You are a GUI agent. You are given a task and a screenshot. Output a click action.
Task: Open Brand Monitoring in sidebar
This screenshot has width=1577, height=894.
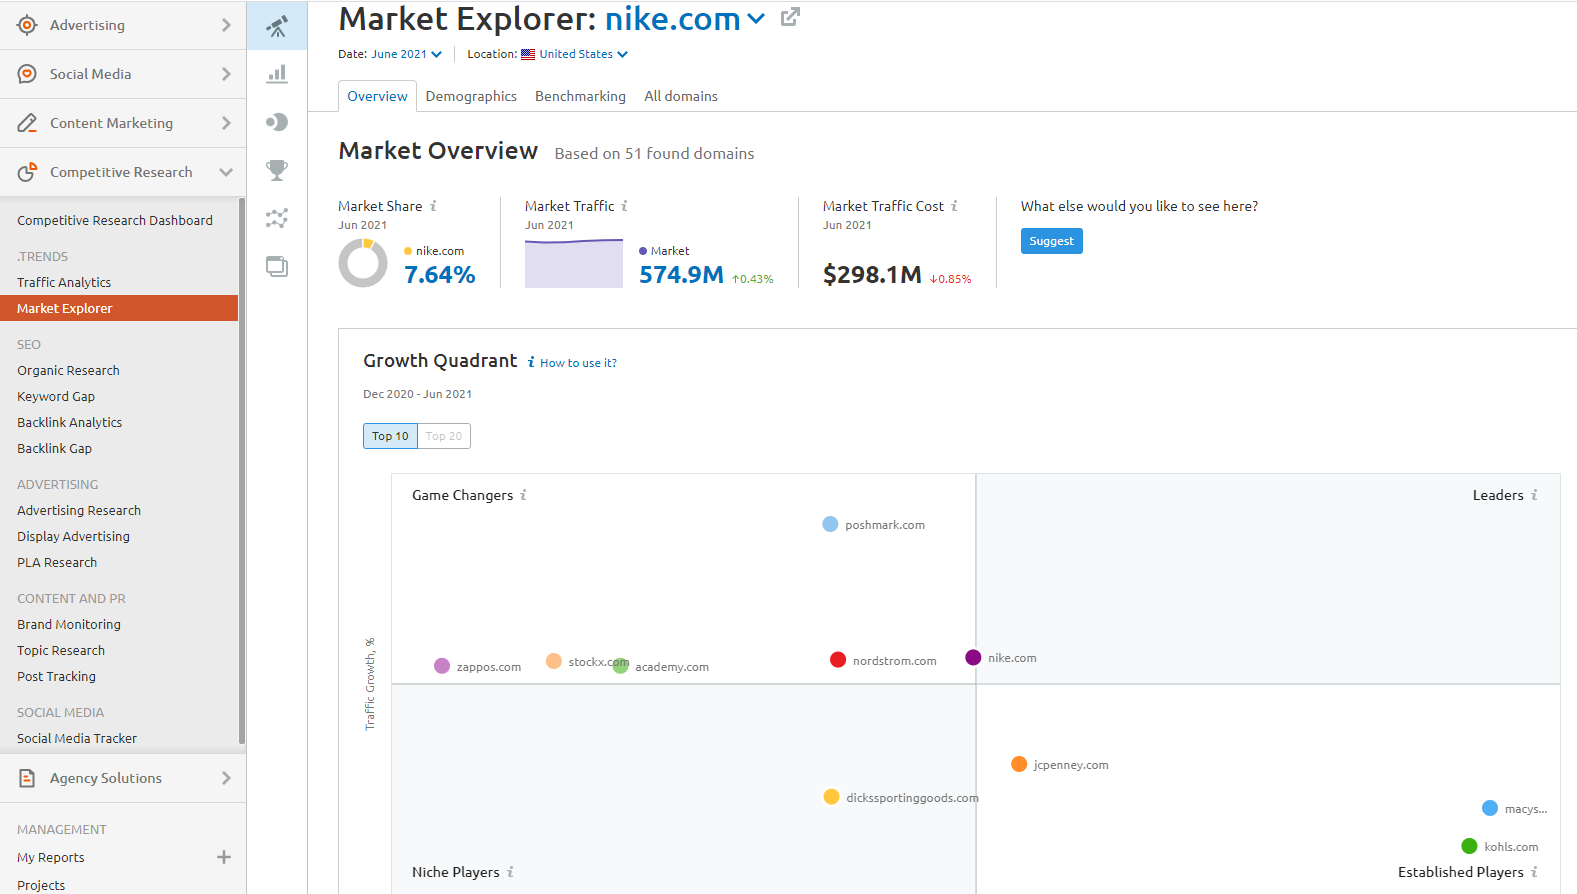[69, 624]
